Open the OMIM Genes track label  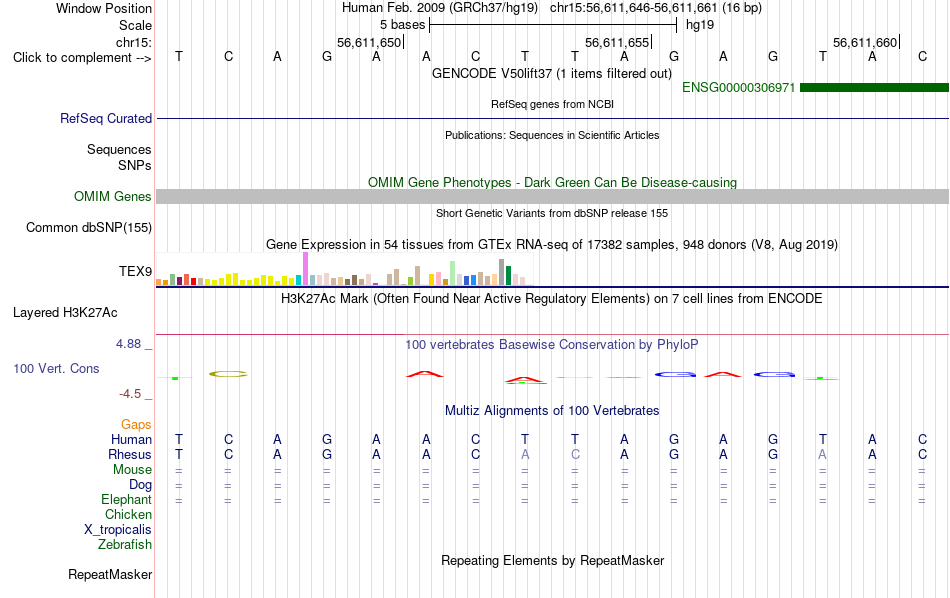point(112,196)
